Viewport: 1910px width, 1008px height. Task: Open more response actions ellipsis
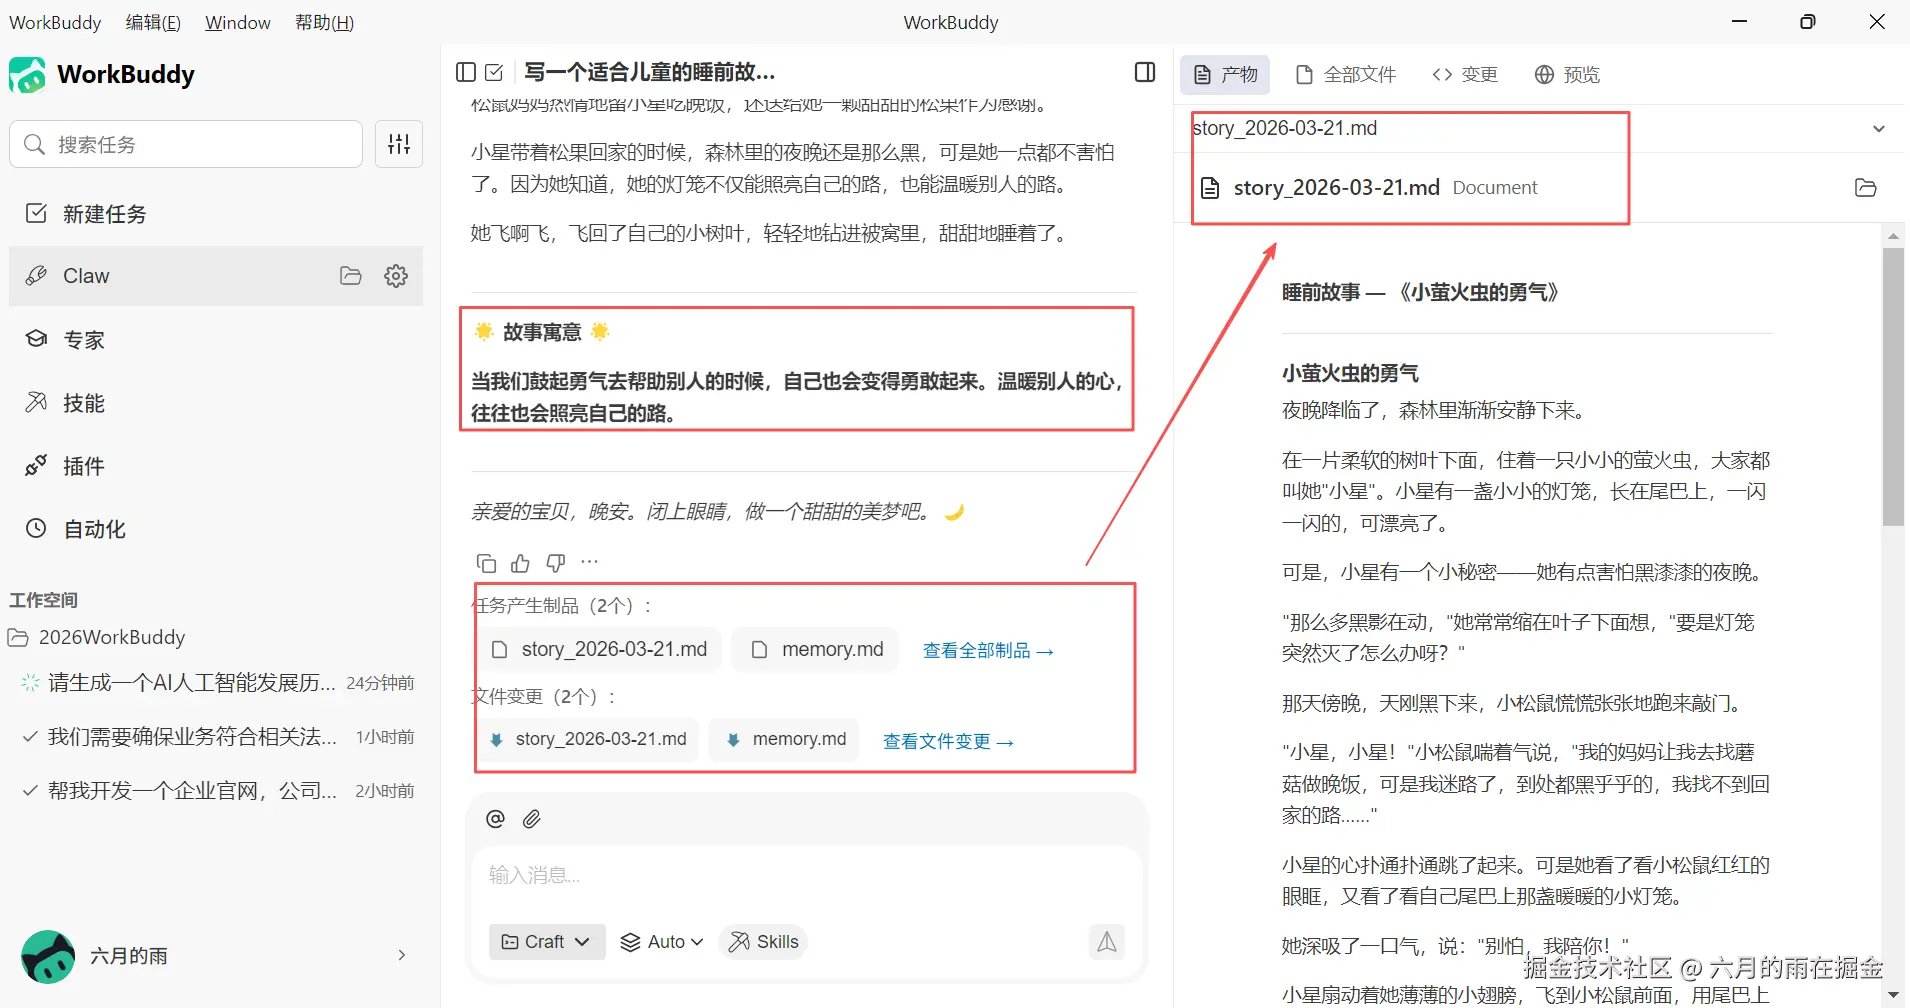pos(590,562)
